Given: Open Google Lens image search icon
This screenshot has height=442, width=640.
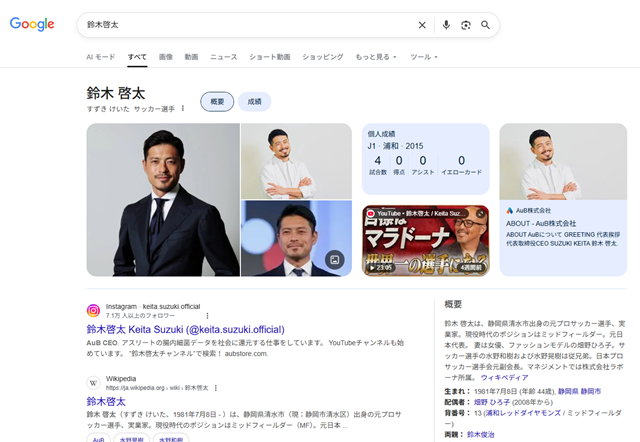Looking at the screenshot, I should click(466, 25).
